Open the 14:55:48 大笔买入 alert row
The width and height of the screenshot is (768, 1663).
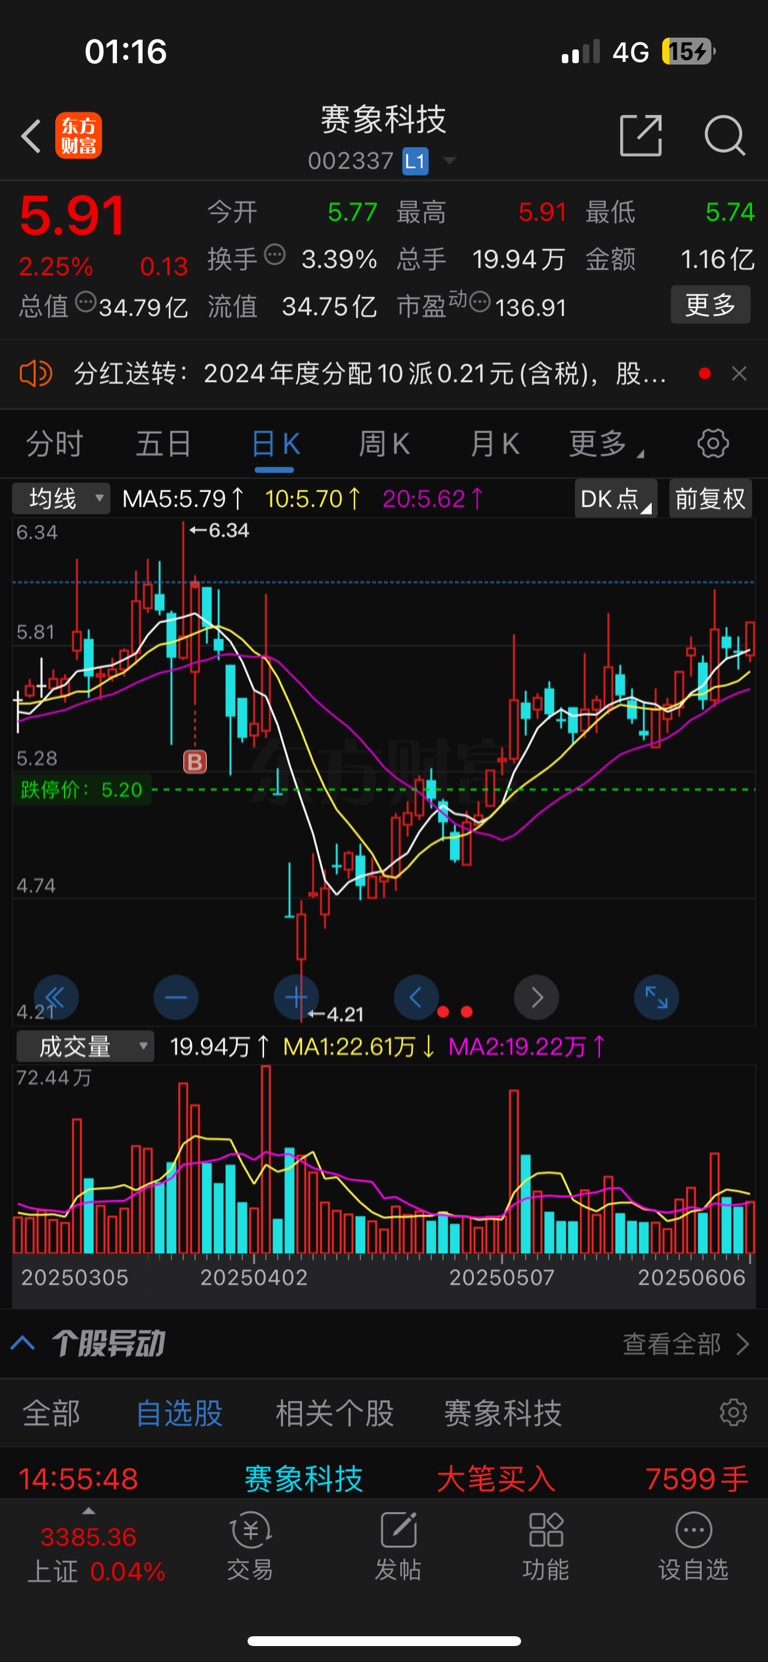point(384,1478)
